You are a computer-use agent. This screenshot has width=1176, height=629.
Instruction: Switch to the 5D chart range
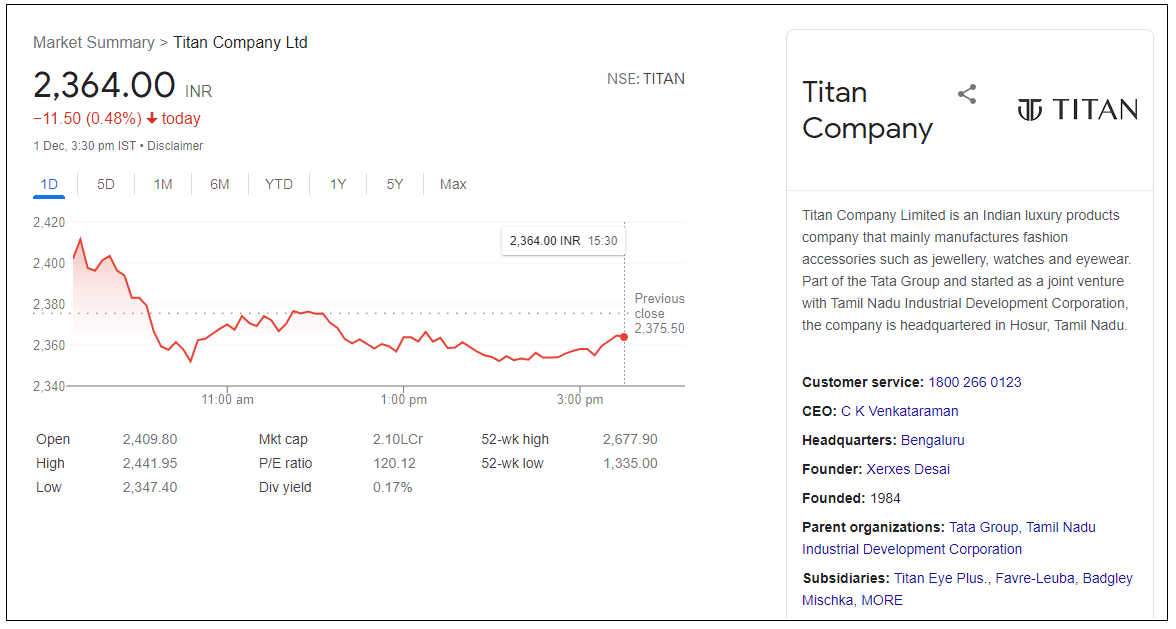coord(106,184)
